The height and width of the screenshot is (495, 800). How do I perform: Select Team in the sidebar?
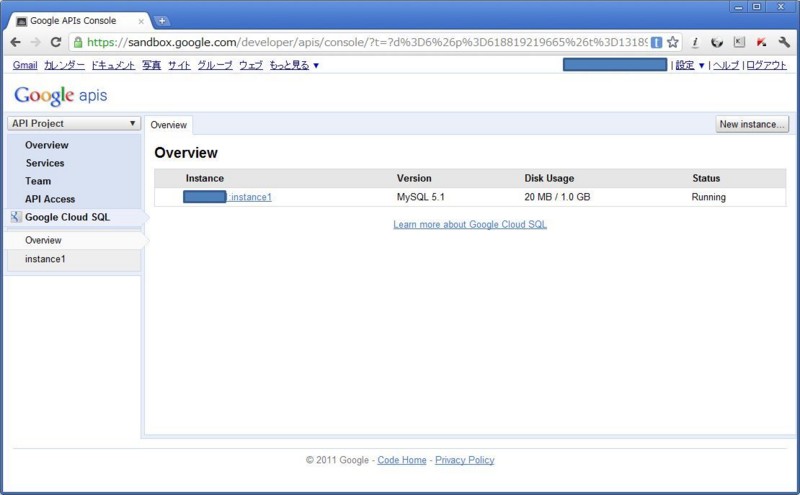pyautogui.click(x=38, y=181)
